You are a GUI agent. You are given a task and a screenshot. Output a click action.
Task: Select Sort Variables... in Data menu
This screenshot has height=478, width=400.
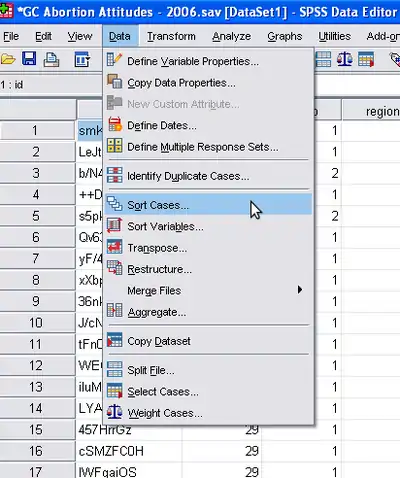pos(209,226)
